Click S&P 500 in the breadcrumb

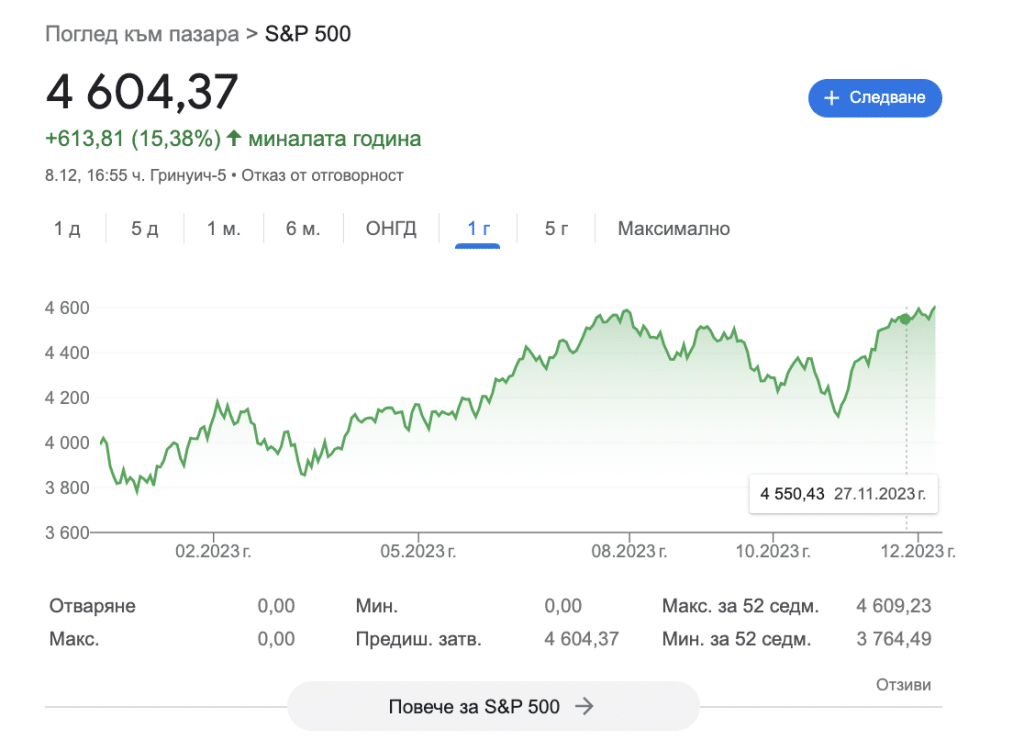[x=306, y=33]
